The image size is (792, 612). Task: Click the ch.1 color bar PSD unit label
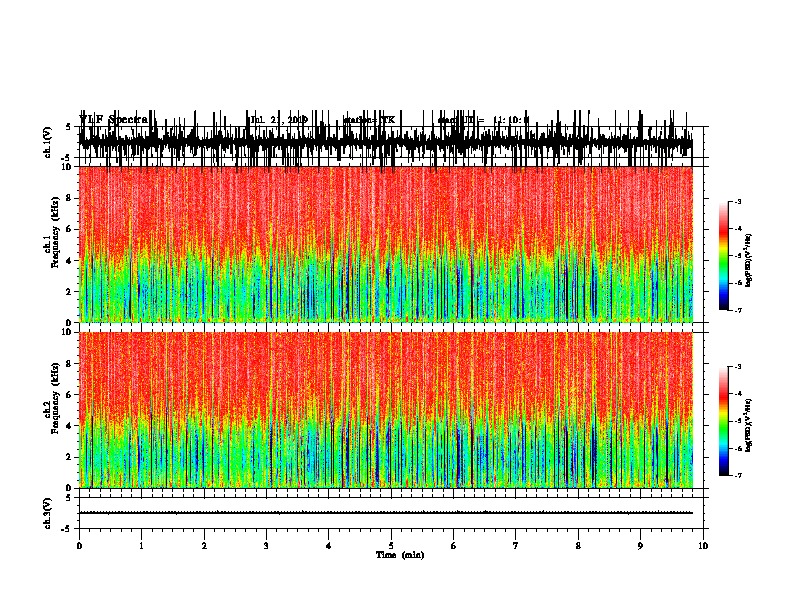(x=749, y=261)
